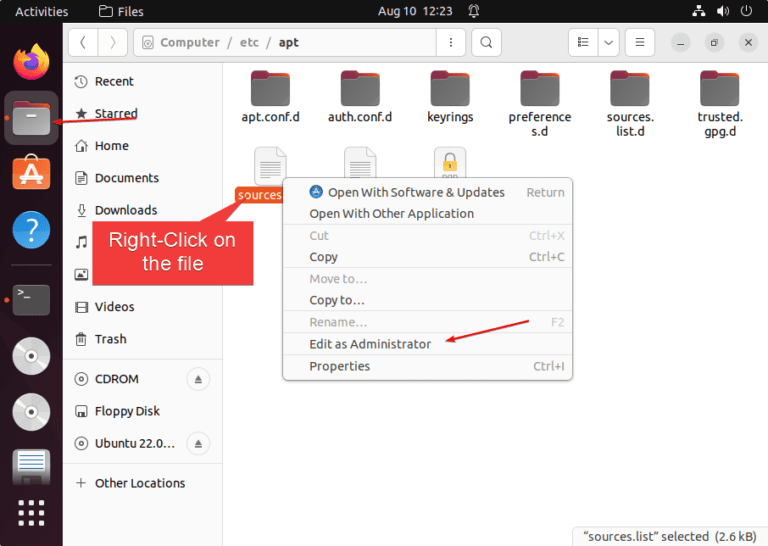The height and width of the screenshot is (546, 768).
Task: Go to Home in sidebar
Action: tap(143, 146)
